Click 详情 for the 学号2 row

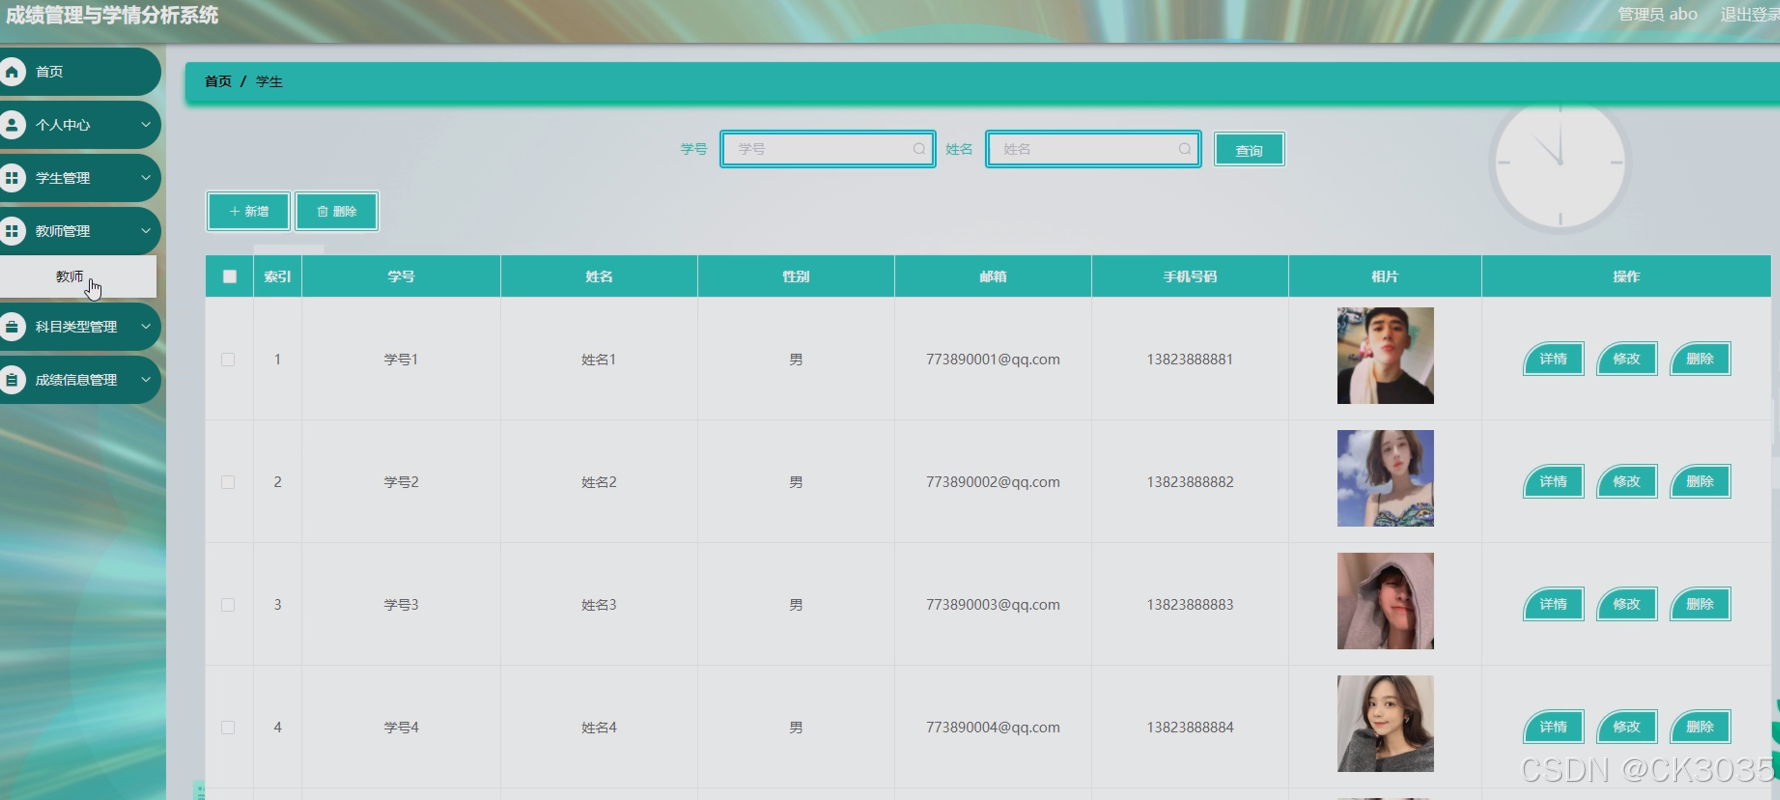pos(1553,482)
